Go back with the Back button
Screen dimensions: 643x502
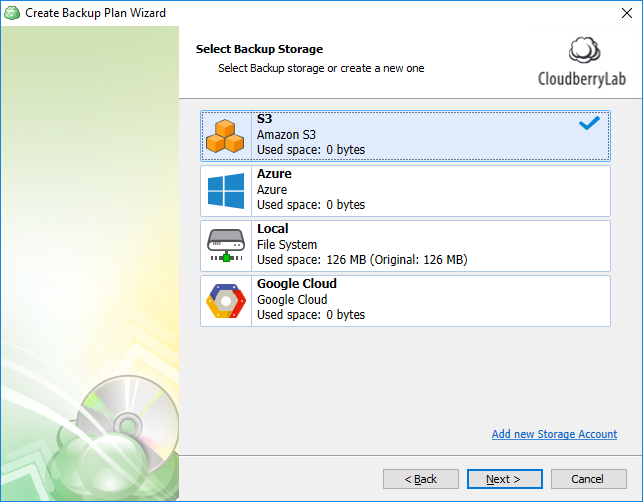point(421,479)
